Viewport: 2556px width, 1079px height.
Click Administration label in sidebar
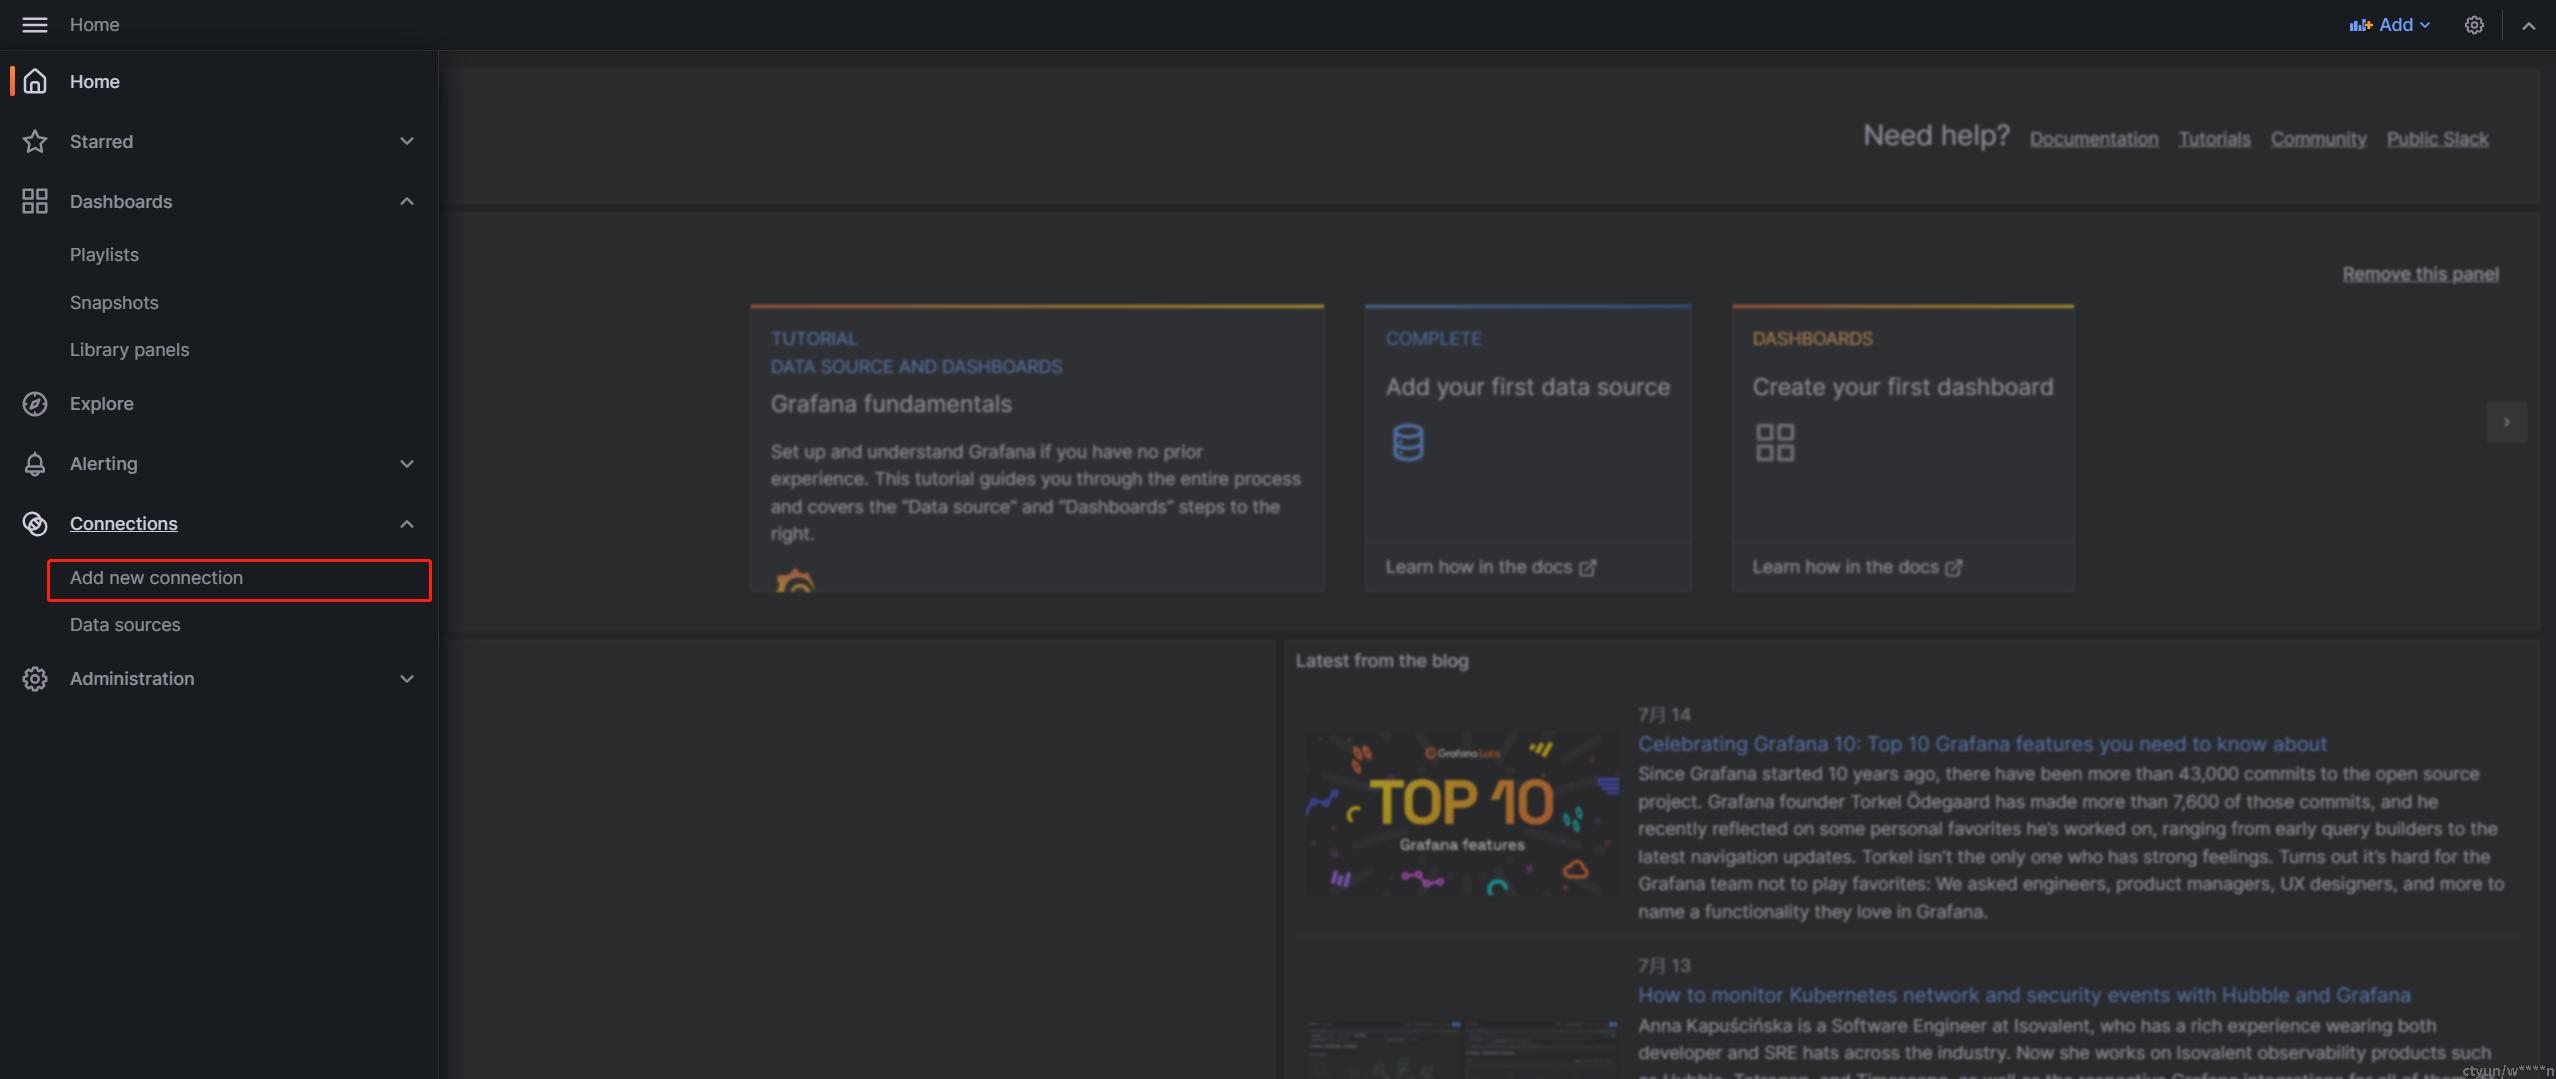[132, 679]
